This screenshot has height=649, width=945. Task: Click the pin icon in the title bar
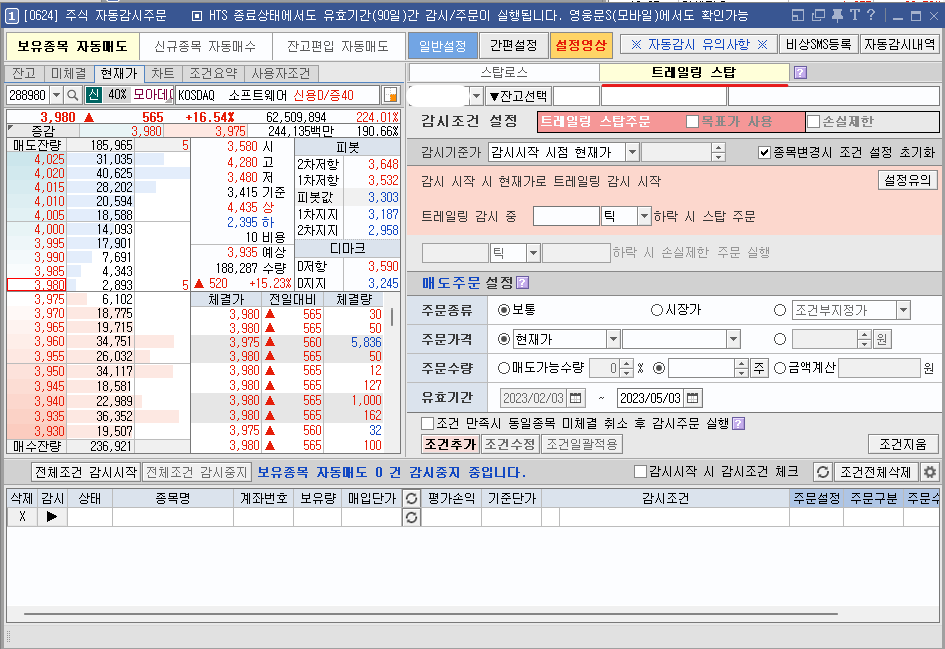click(x=837, y=14)
